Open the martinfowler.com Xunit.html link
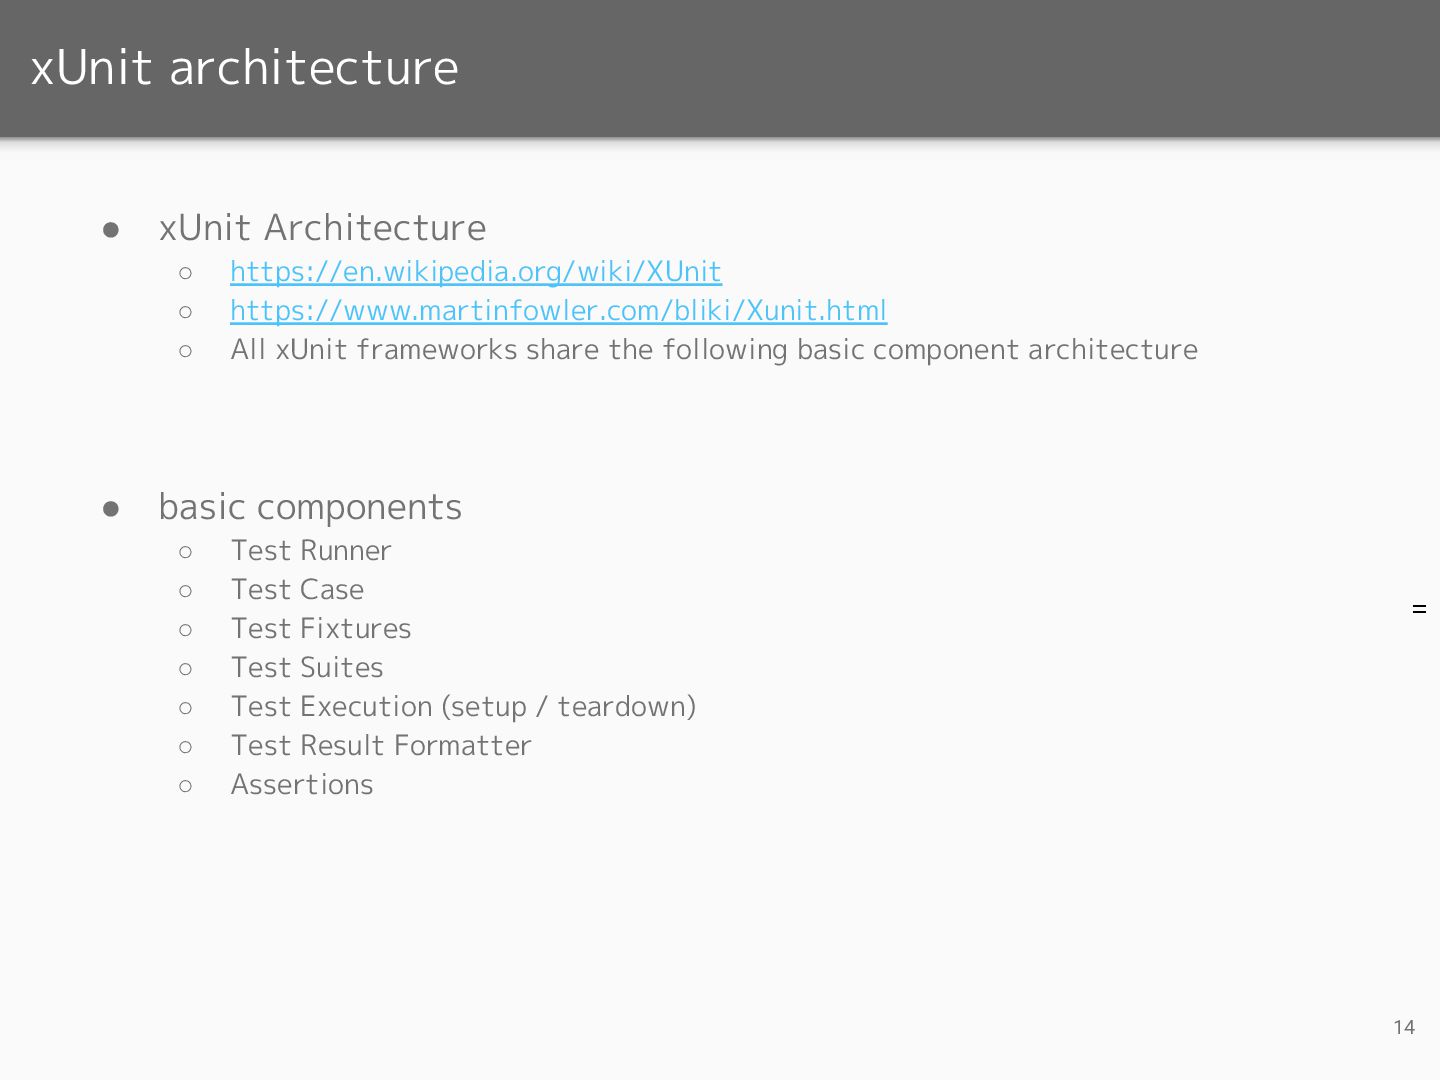Screen dimensions: 1440x1080 (x=558, y=311)
